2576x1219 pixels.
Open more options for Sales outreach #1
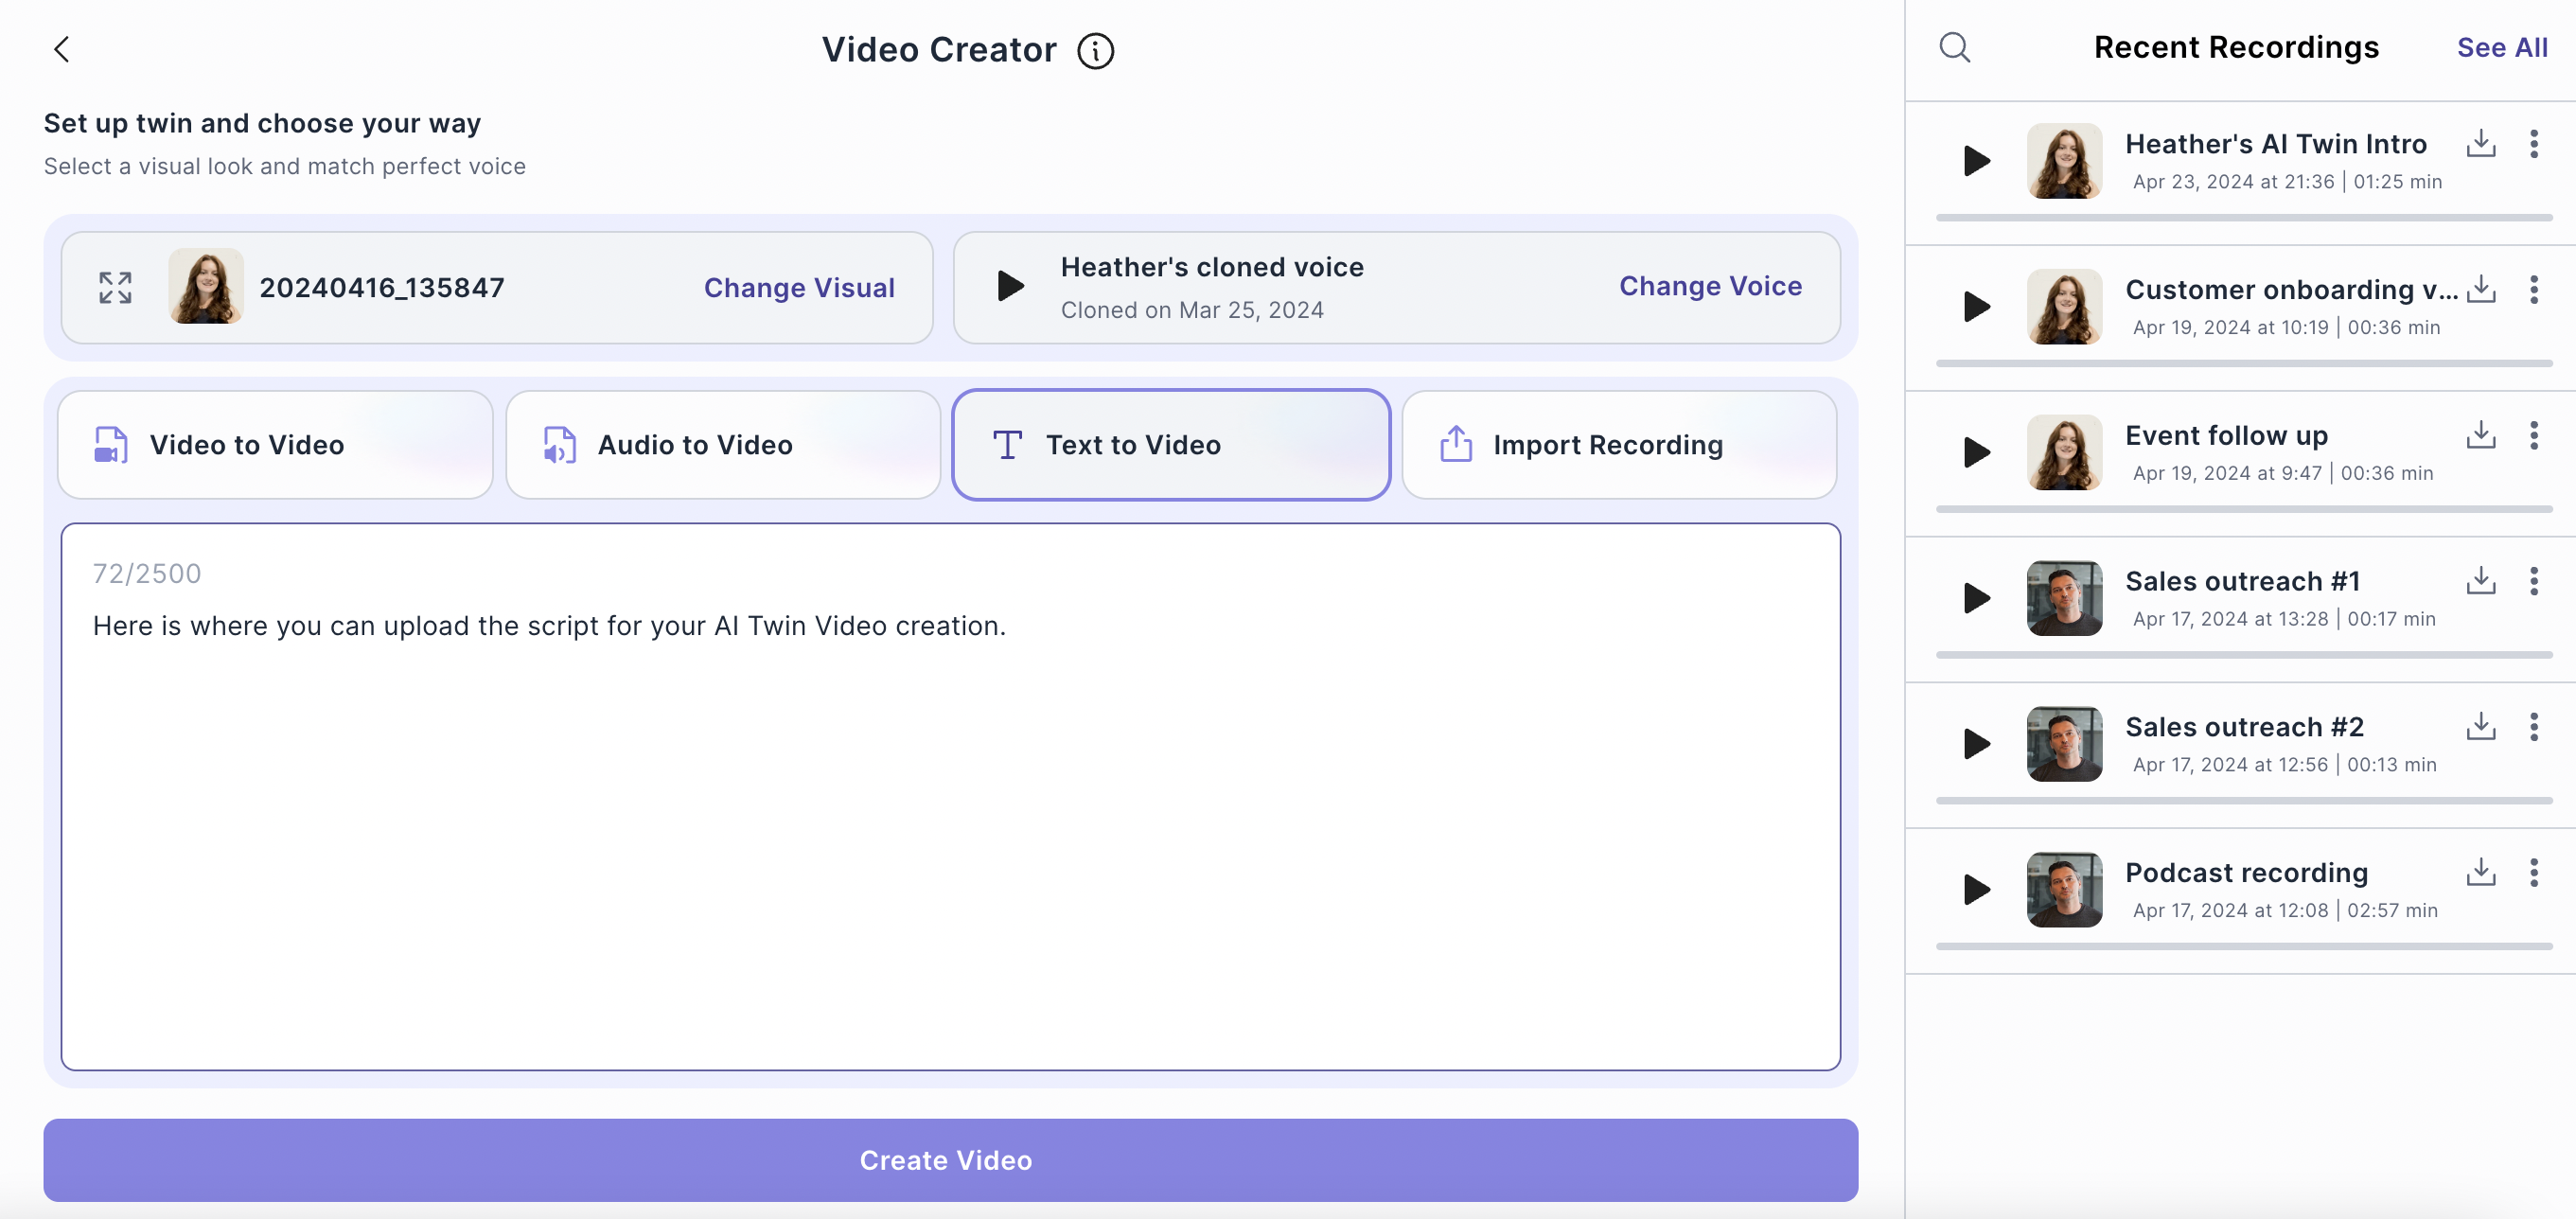[x=2533, y=581]
